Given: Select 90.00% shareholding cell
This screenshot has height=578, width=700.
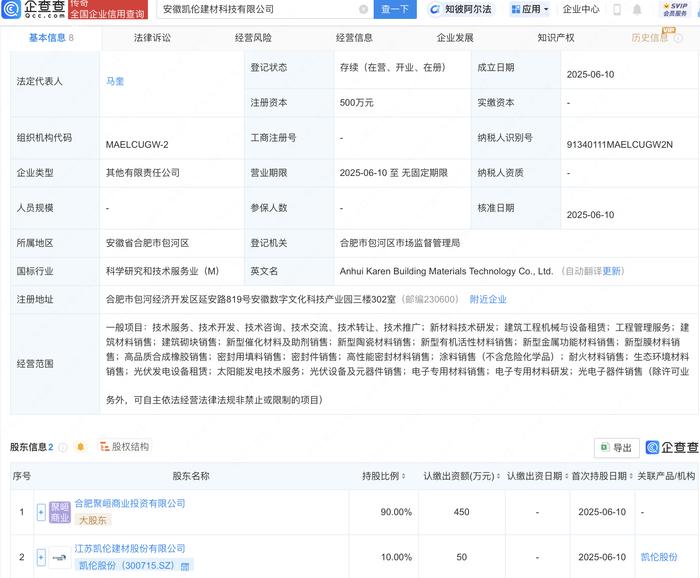Looking at the screenshot, I should tap(396, 512).
